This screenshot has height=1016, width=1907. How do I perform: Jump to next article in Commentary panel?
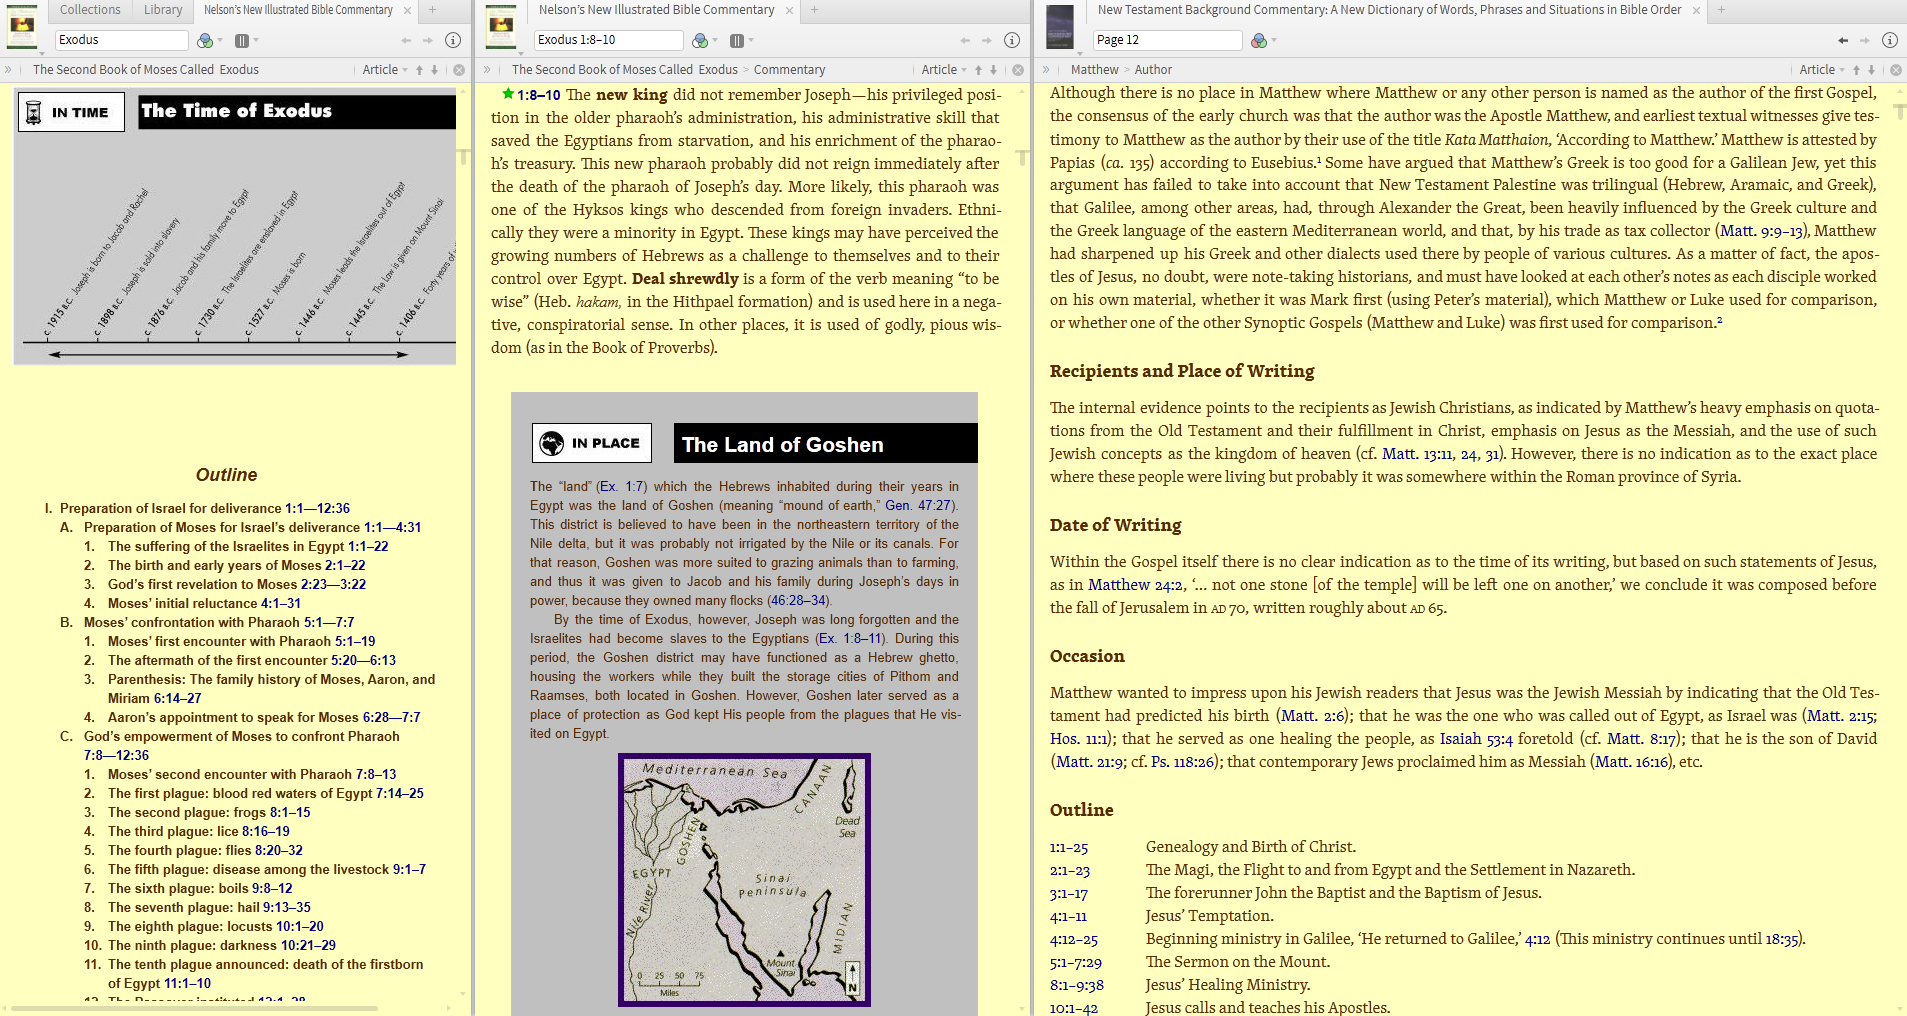(993, 70)
